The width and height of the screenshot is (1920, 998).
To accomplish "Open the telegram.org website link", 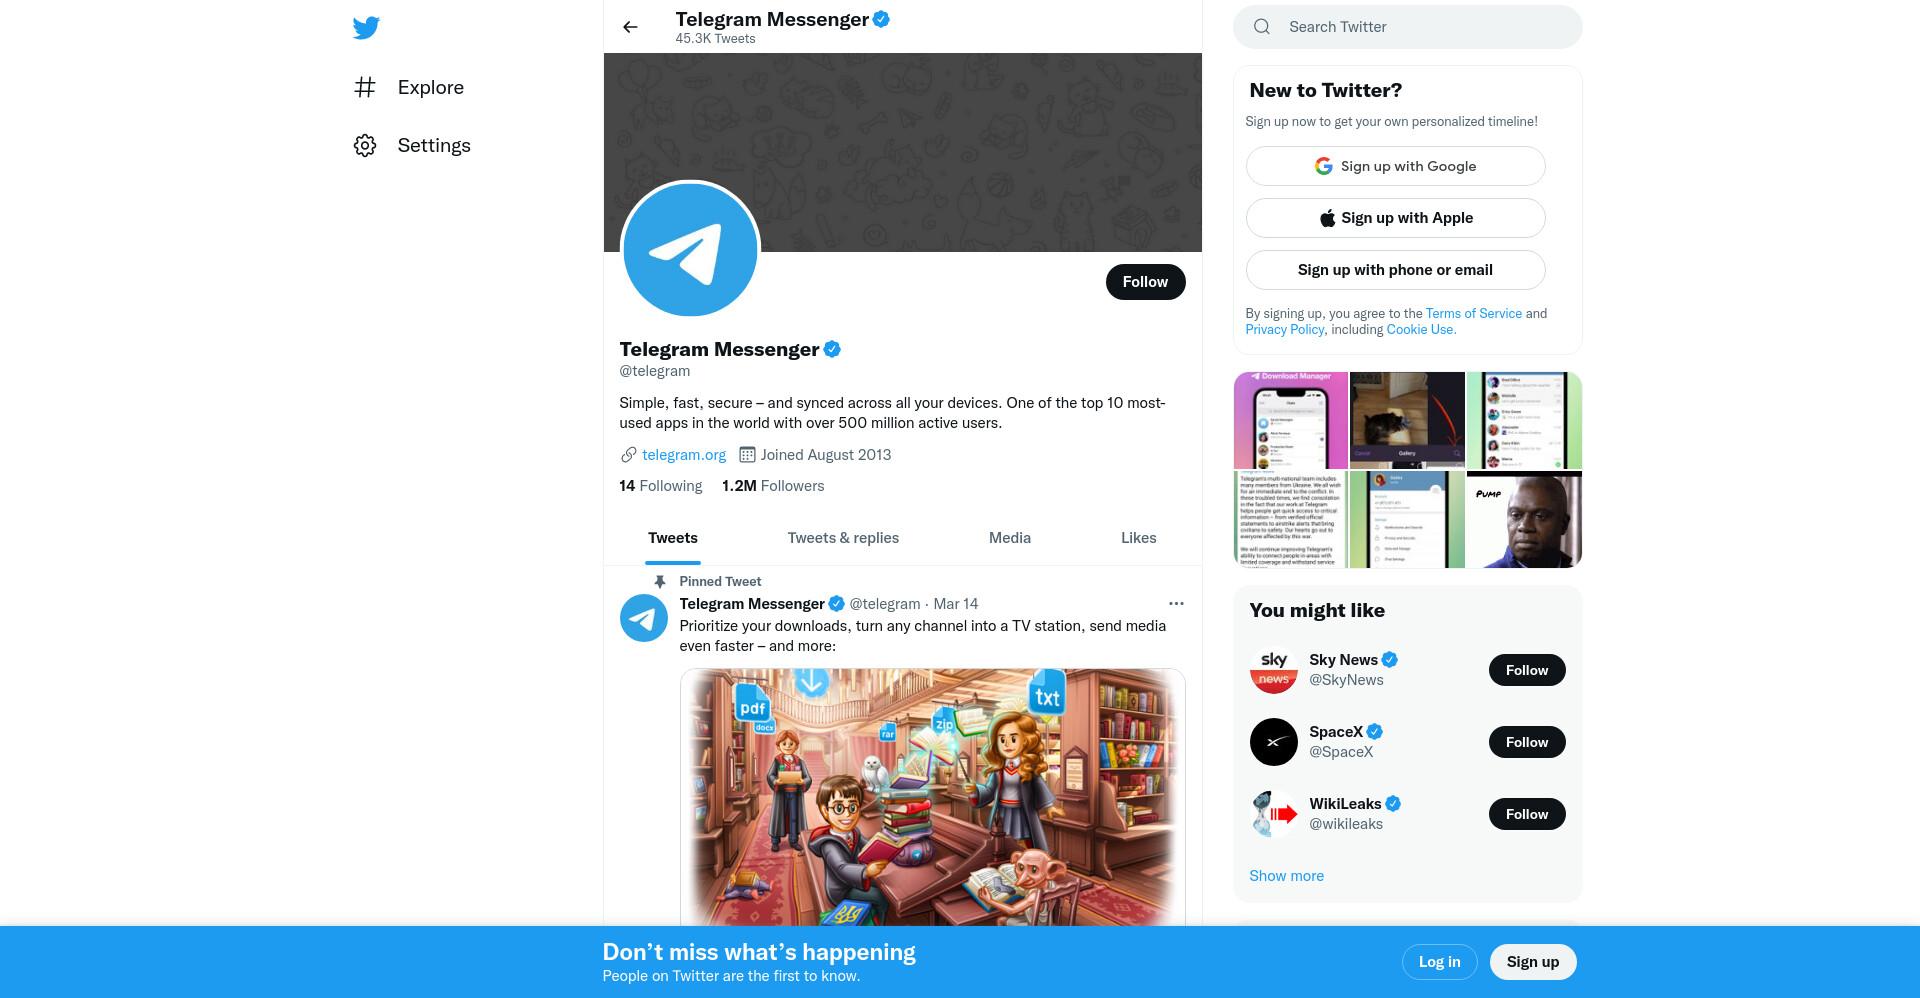I will click(684, 454).
